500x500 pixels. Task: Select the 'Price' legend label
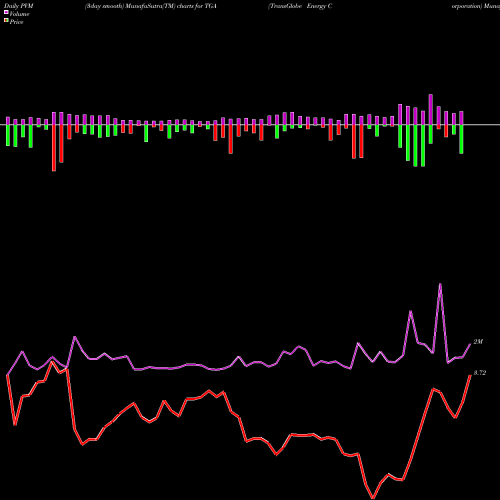click(16, 22)
